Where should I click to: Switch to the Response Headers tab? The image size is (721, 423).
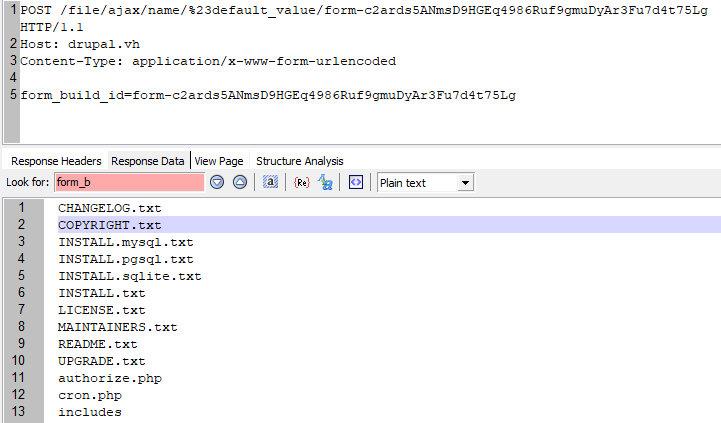(56, 161)
